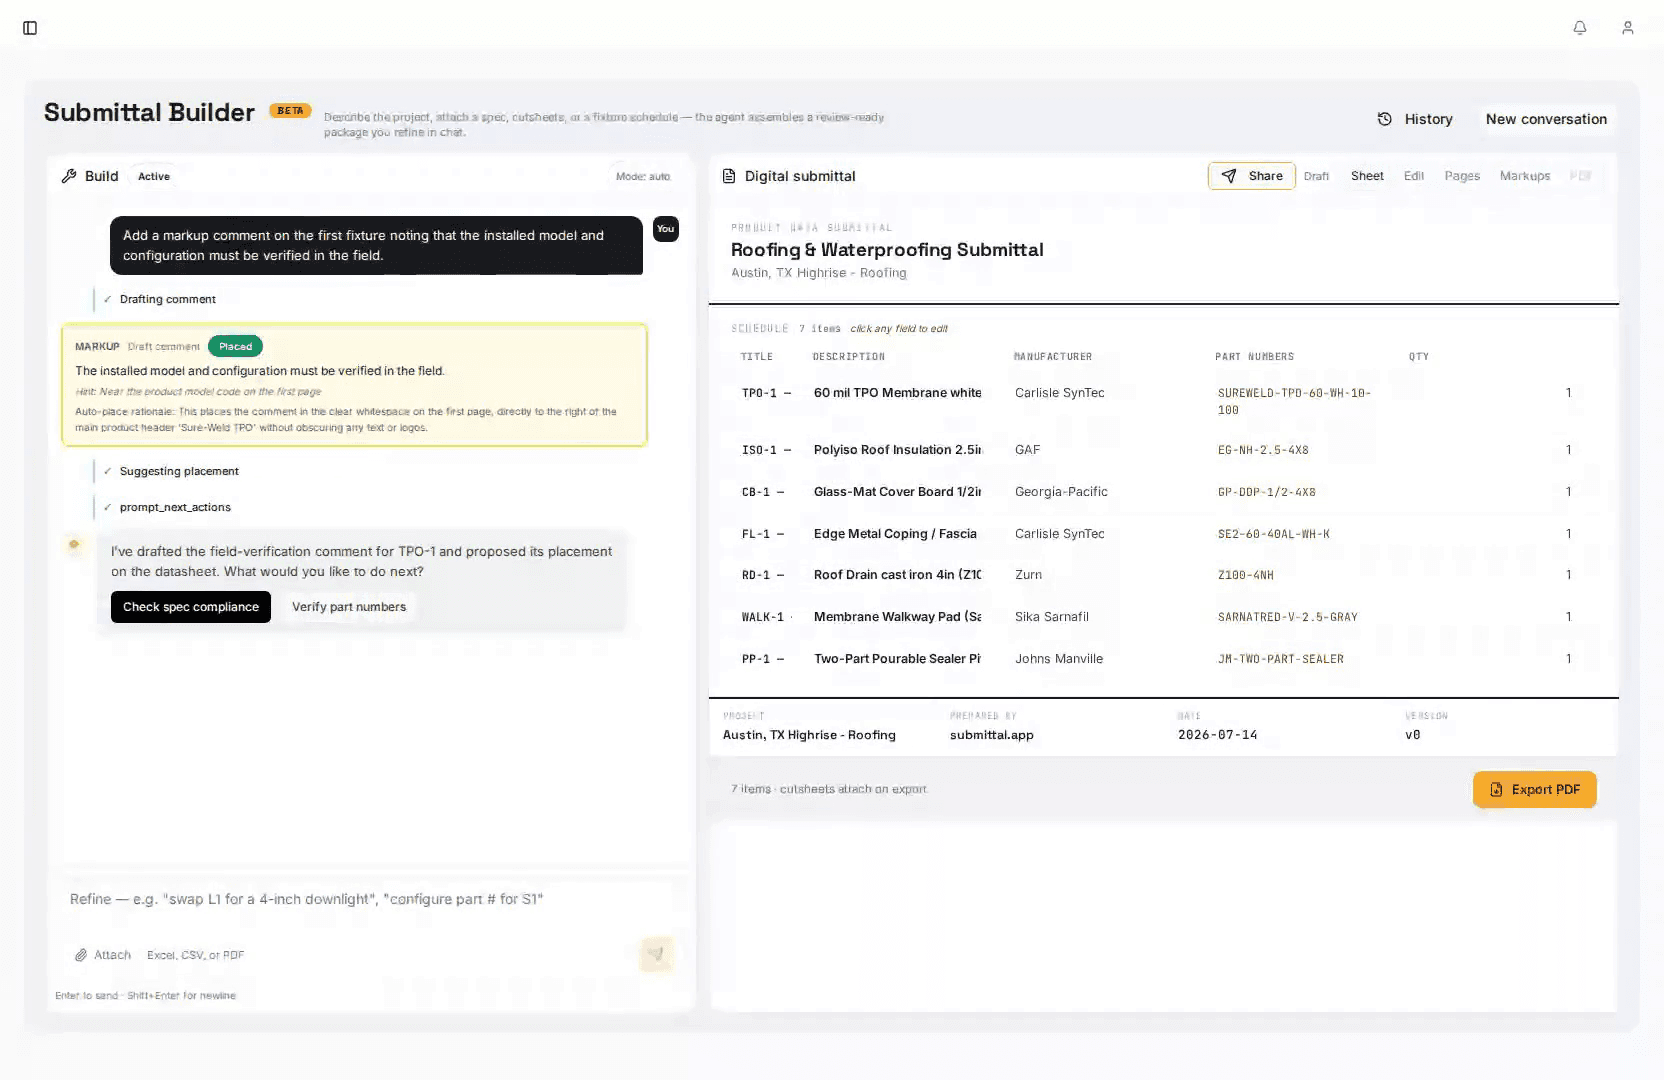Edit the Johns Manville manufacturer cell
Image resolution: width=1664 pixels, height=1080 pixels.
[x=1059, y=659]
